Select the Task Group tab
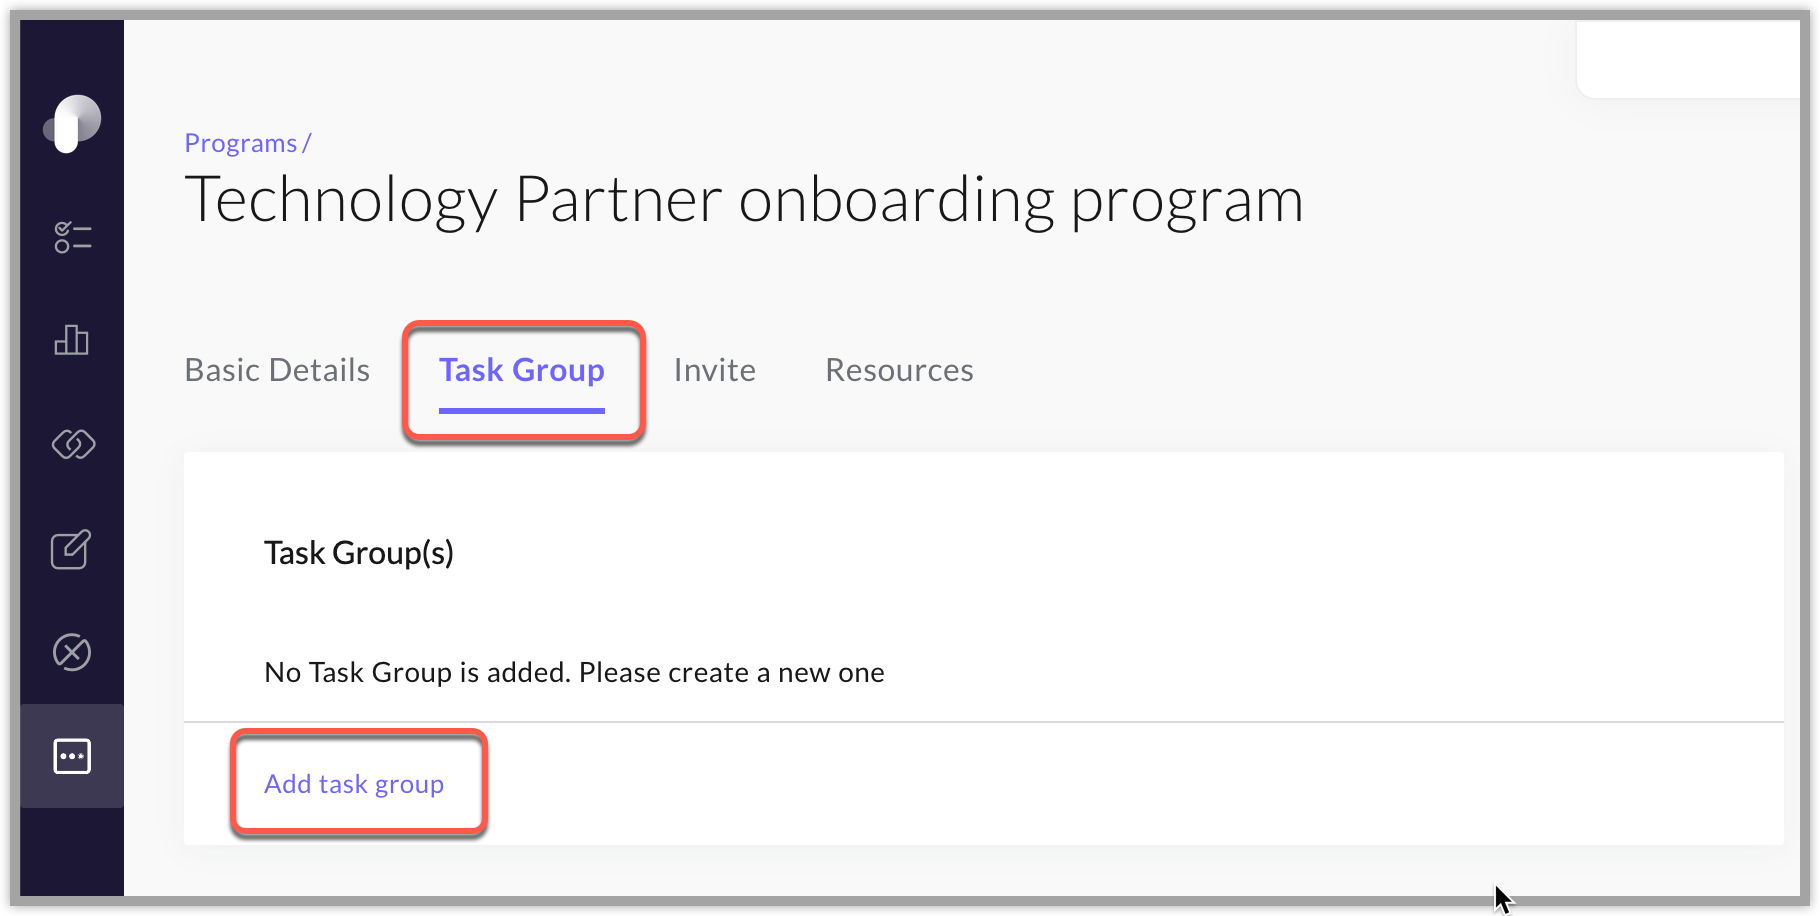Viewport: 1820px width, 916px height. click(522, 370)
